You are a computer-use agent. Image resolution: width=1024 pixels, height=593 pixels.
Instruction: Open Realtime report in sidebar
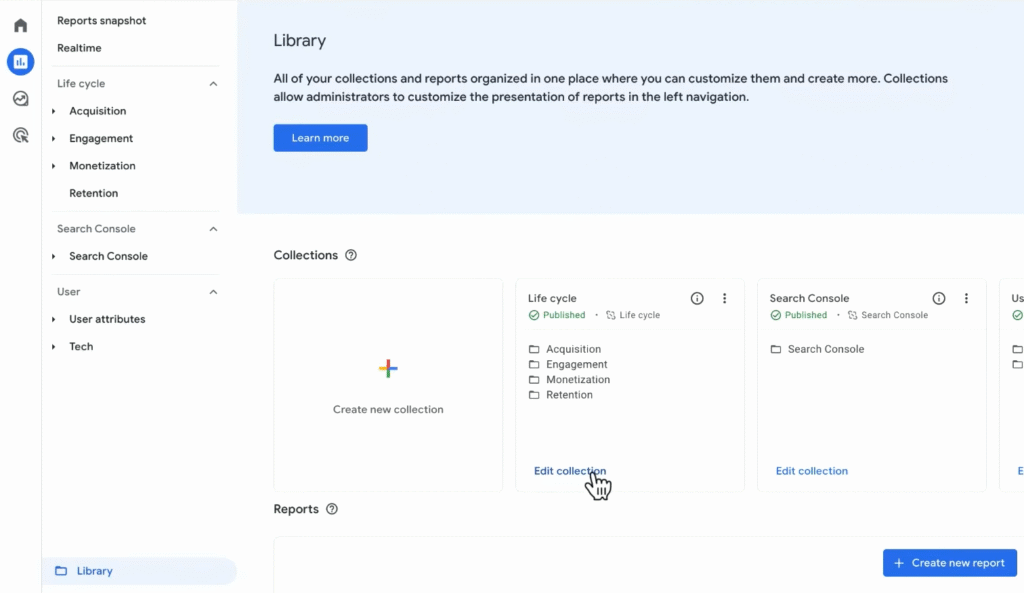tap(79, 48)
